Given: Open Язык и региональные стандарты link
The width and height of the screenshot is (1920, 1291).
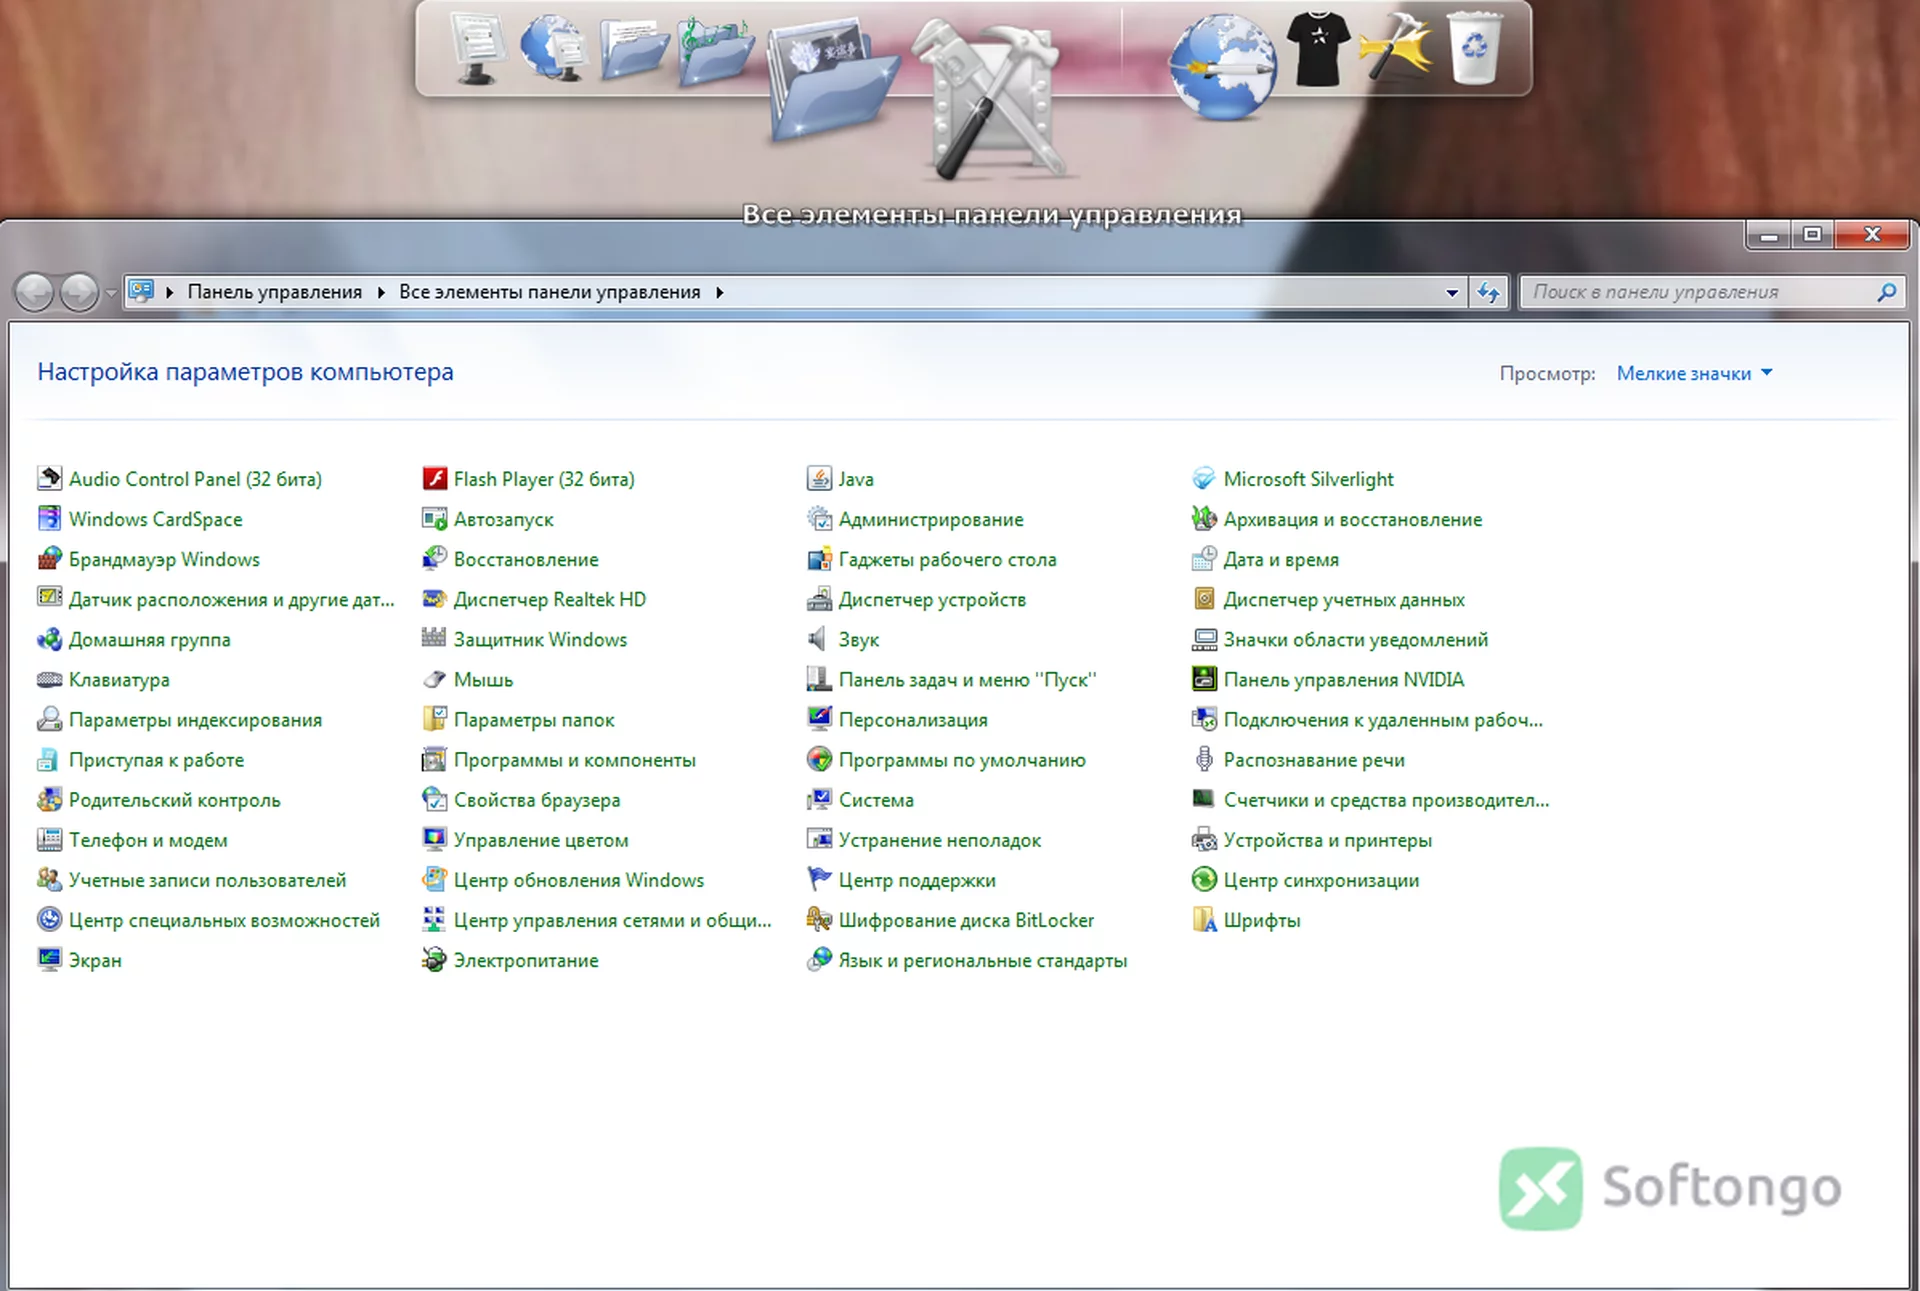Looking at the screenshot, I should point(982,960).
